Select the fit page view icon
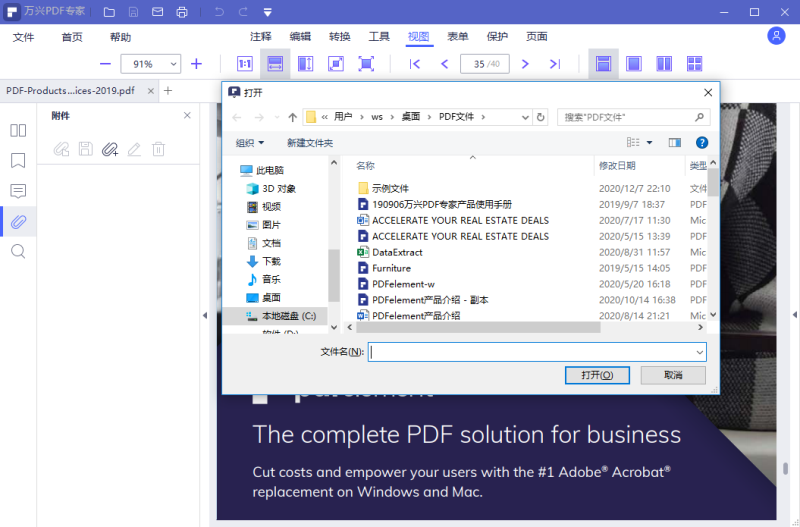800x527 pixels. pos(336,64)
